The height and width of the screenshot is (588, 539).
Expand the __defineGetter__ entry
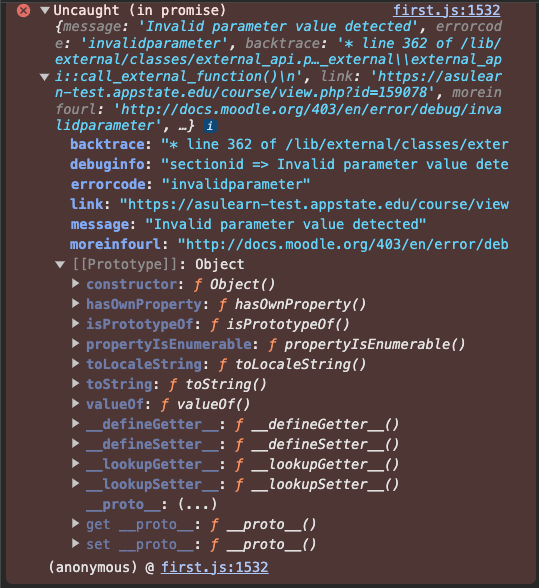75,424
